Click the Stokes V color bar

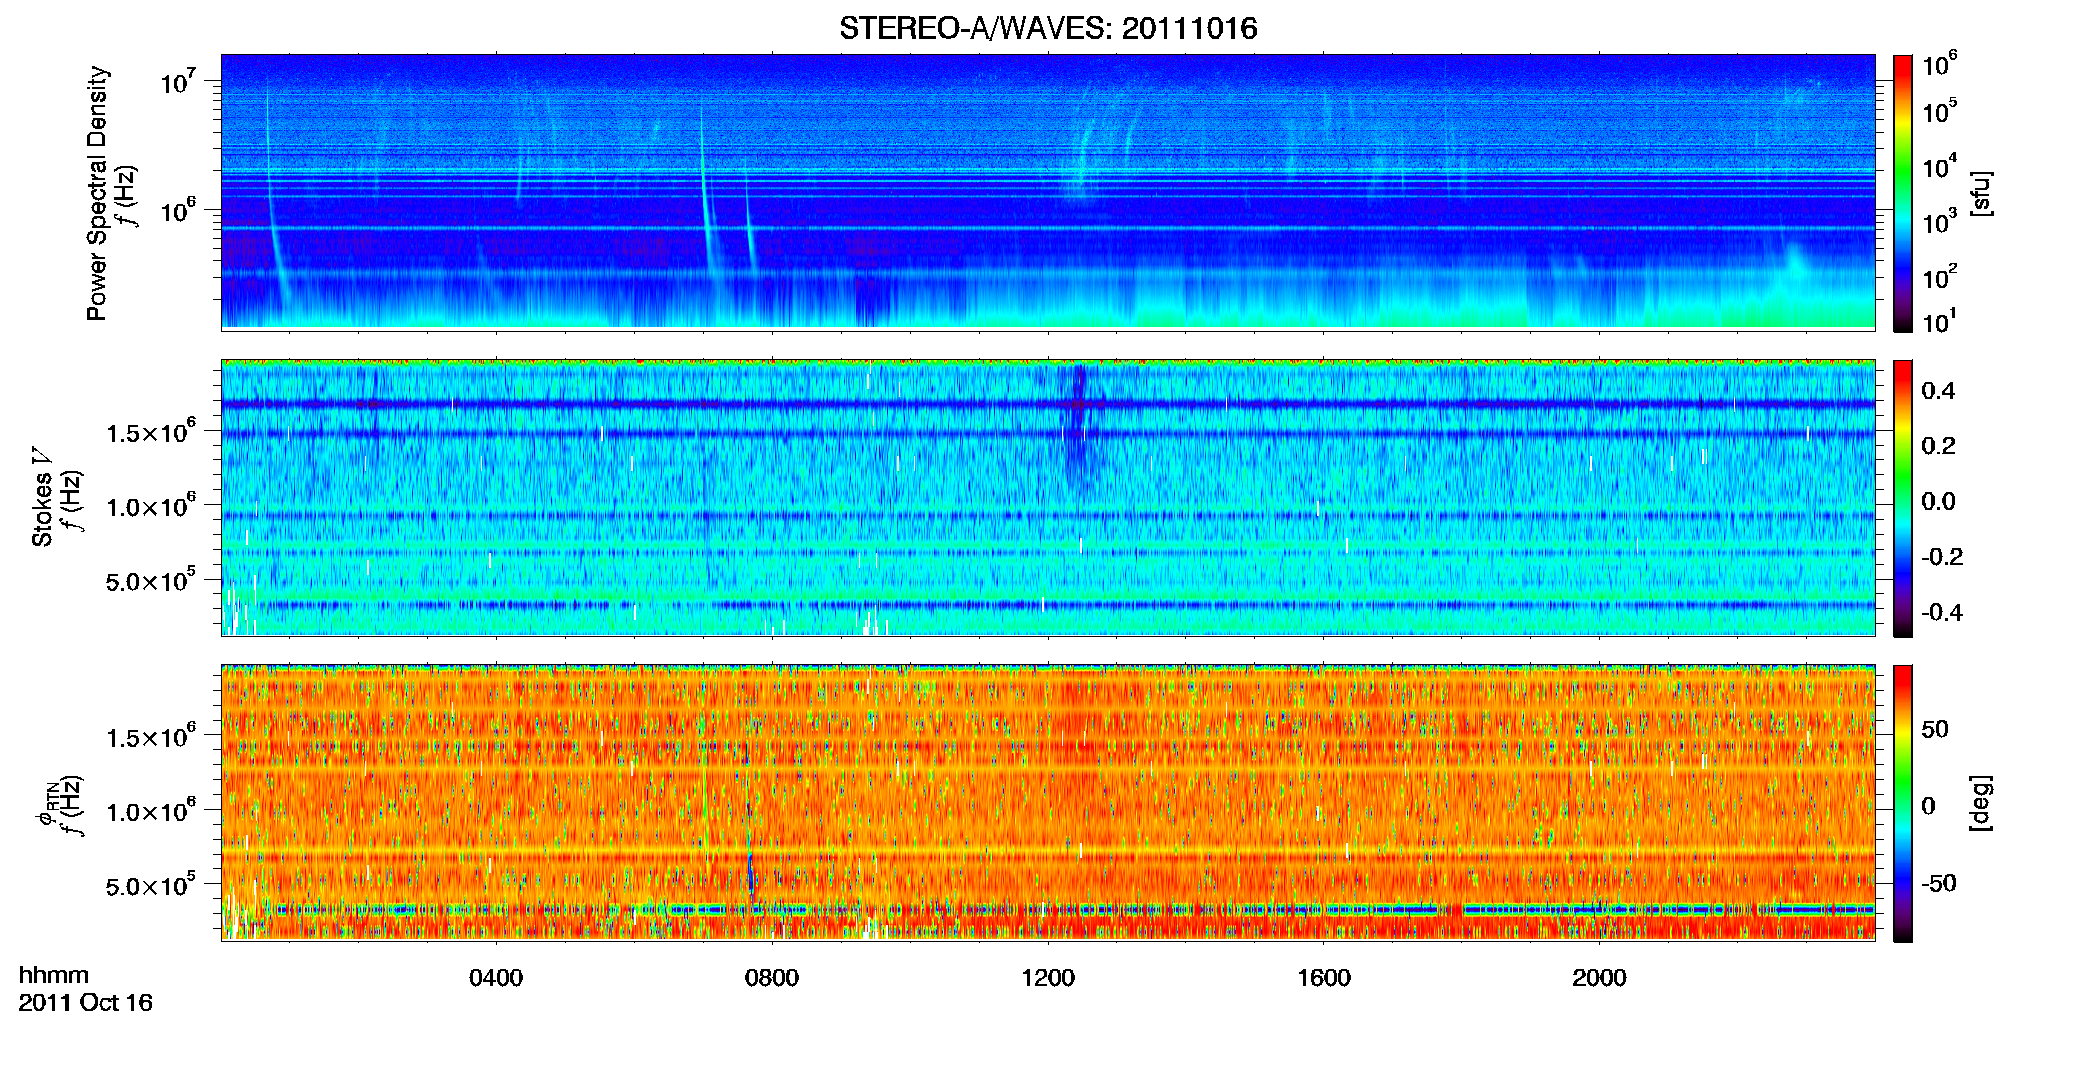click(x=1903, y=498)
